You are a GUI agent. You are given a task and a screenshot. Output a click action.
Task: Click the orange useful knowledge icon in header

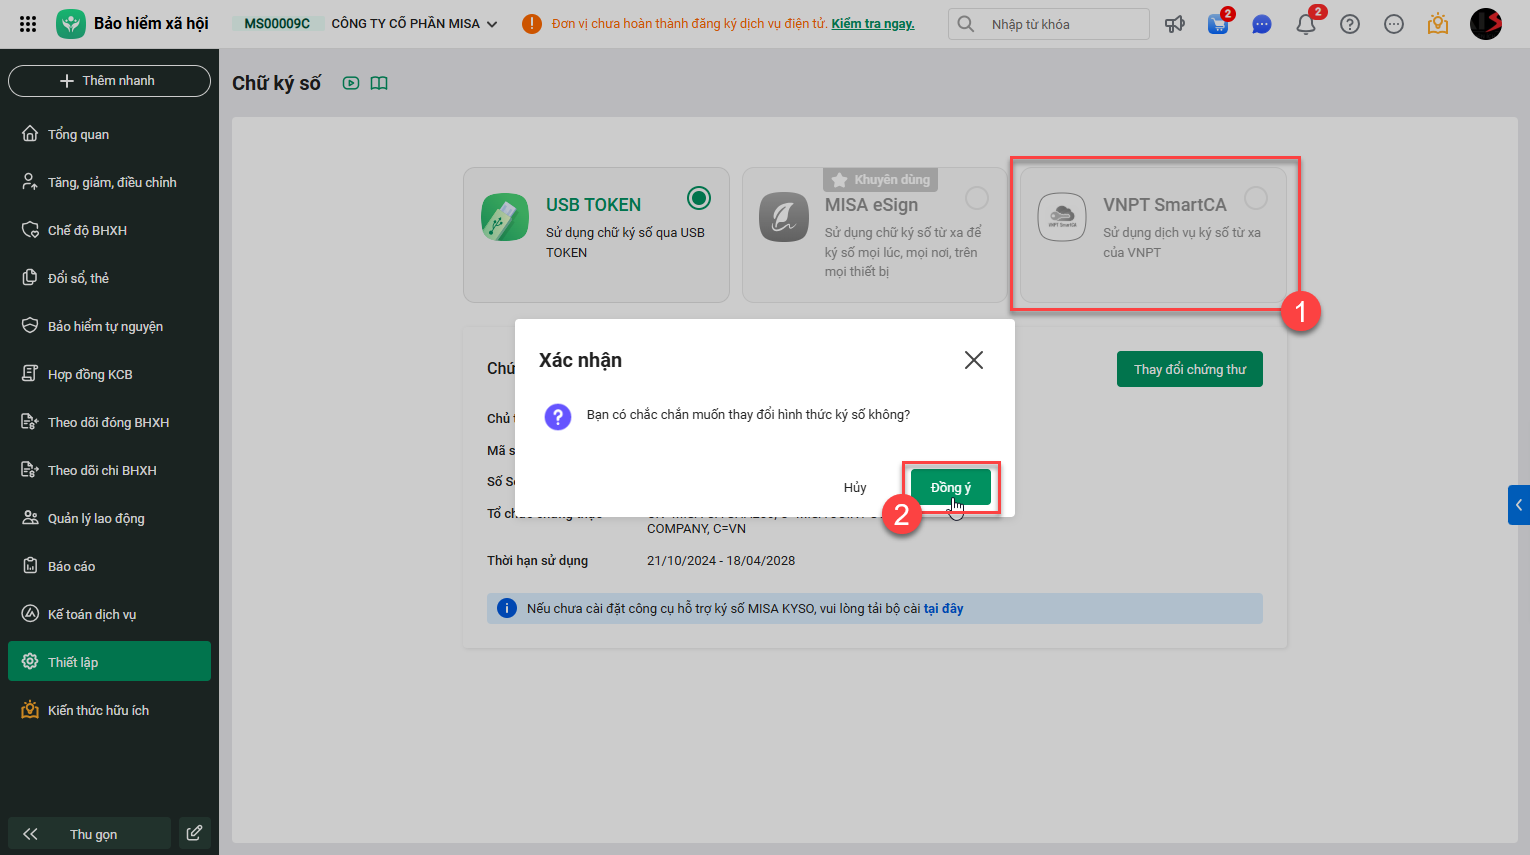point(1438,24)
